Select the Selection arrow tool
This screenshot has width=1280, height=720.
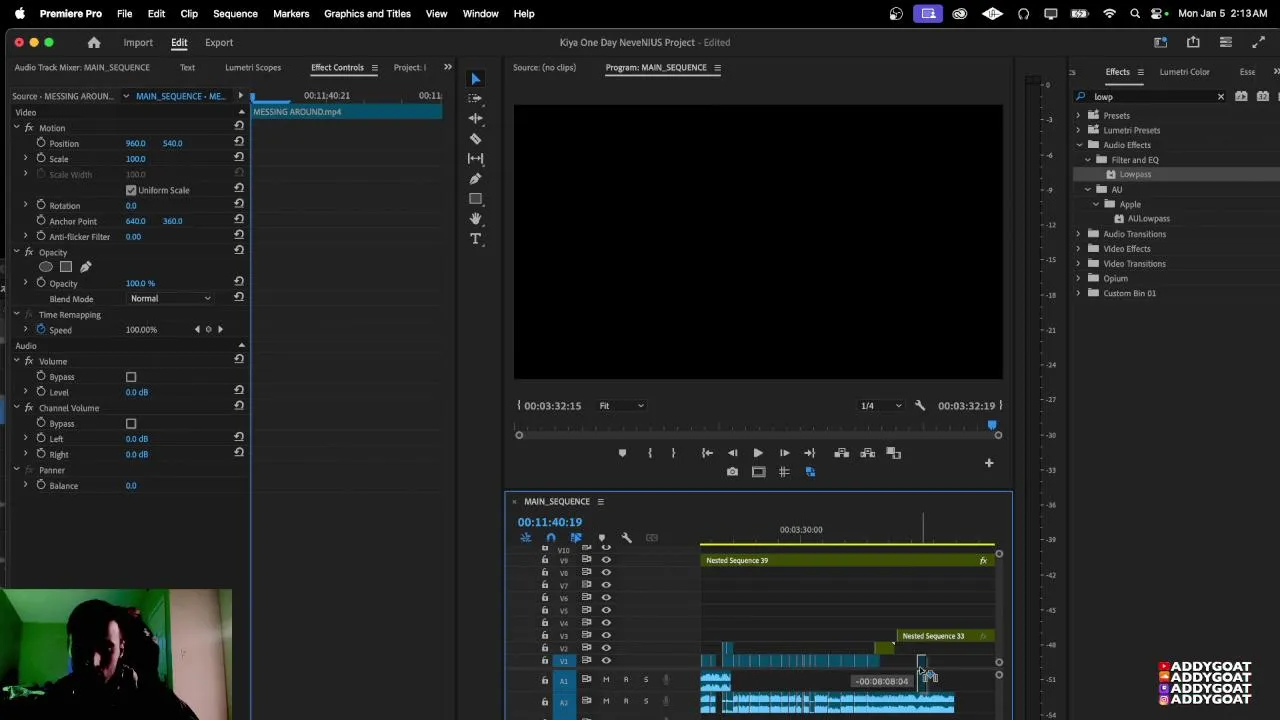point(476,79)
